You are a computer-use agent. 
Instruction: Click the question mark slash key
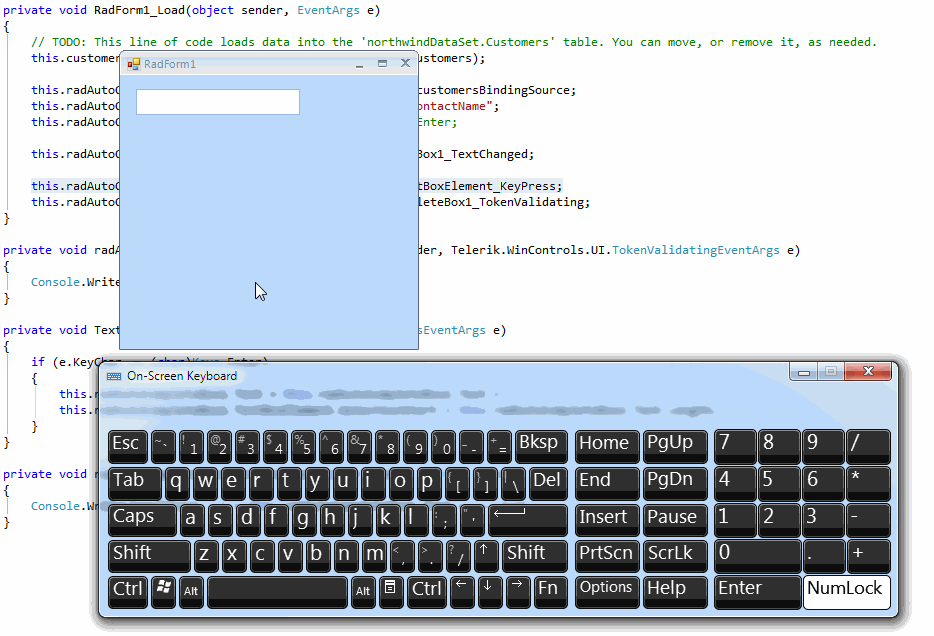click(458, 556)
